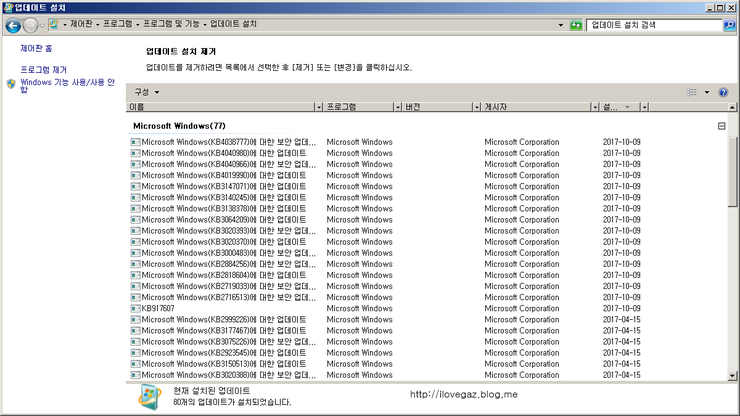Viewport: 740px width, 416px height.
Task: Click the icon of update KB3140245
Action: click(x=135, y=197)
